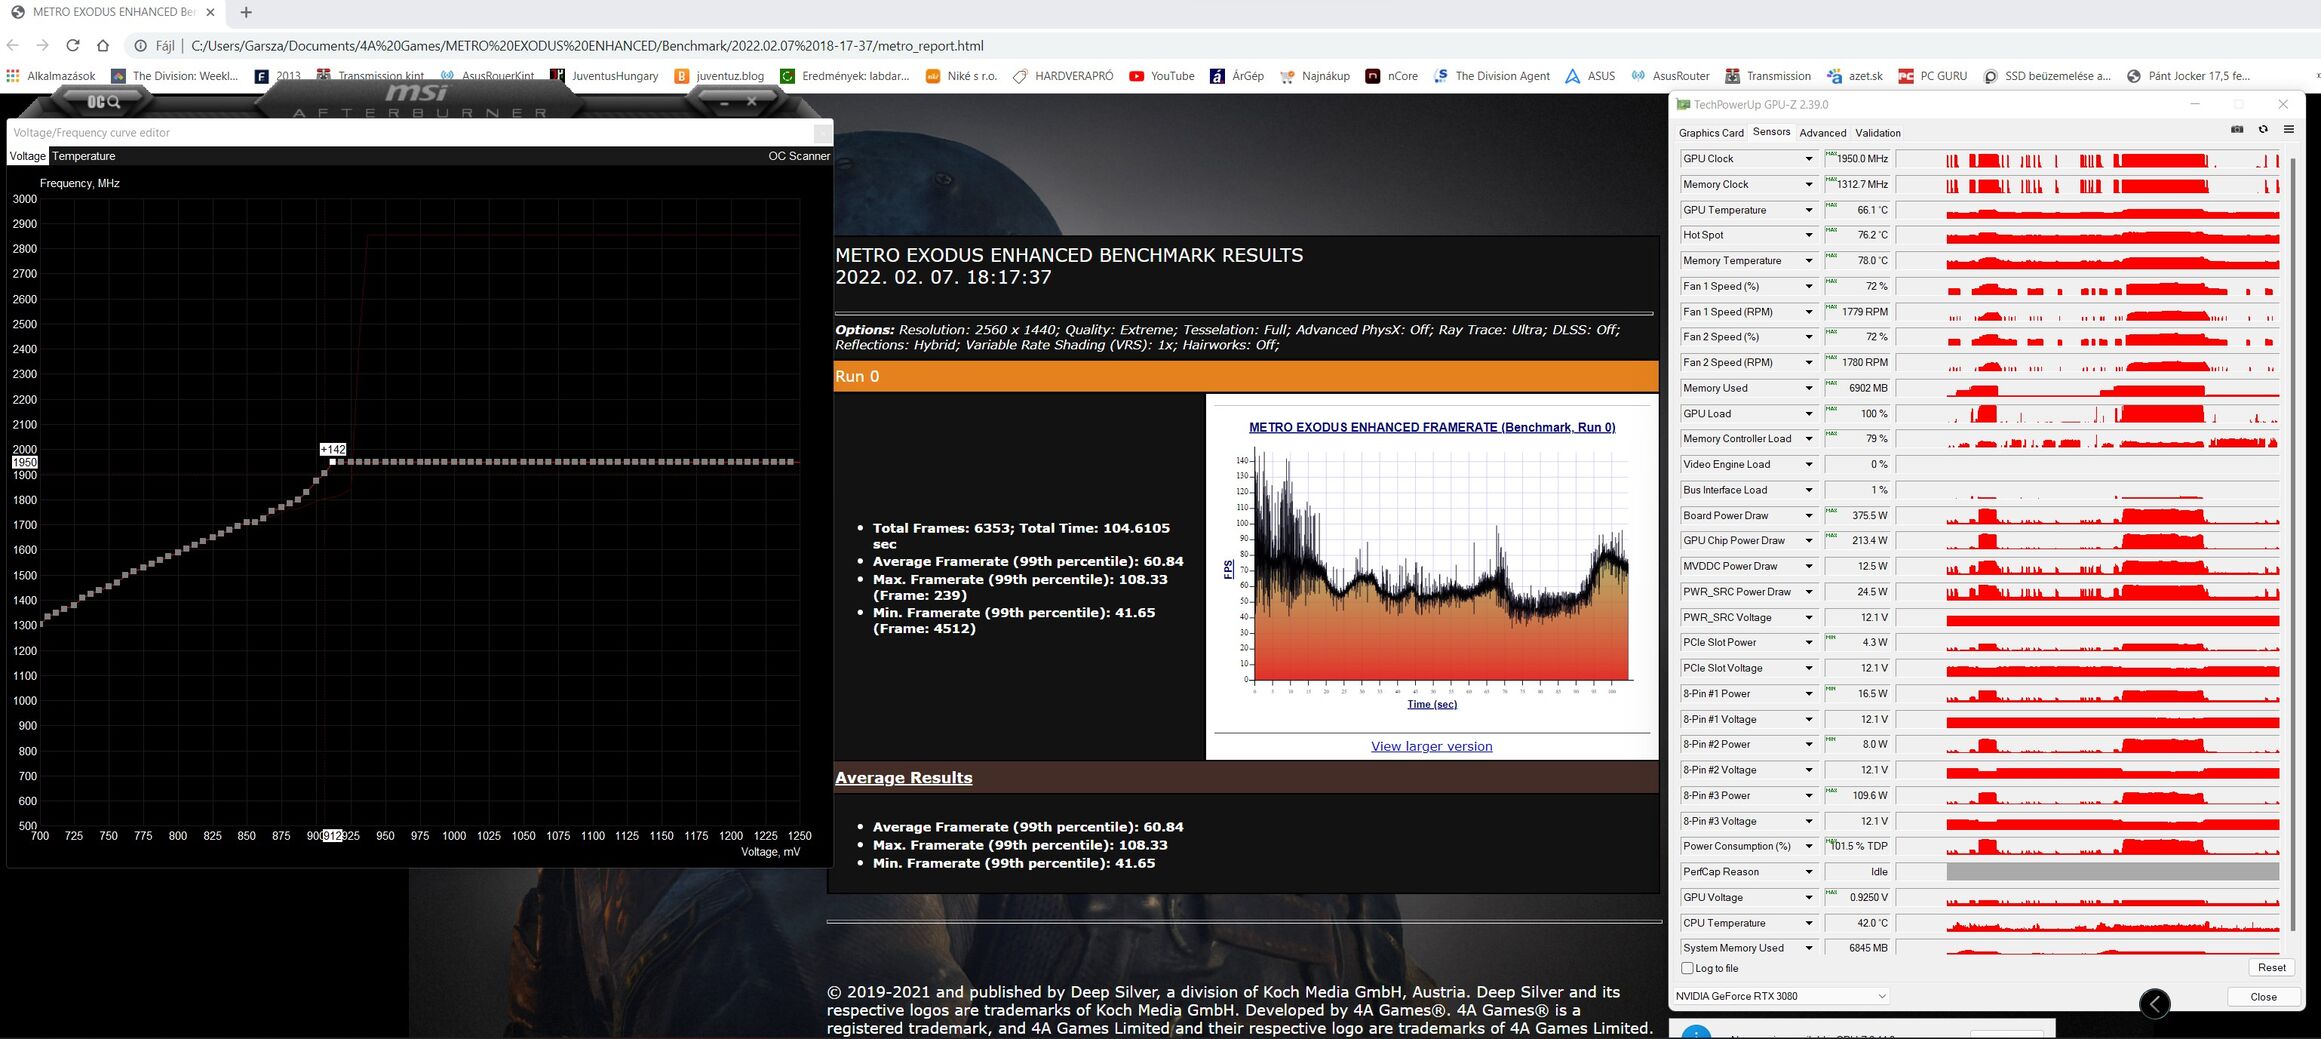Screen dimensions: 2321x1039
Task: Expand the CPU Temperature sensor dropdown
Action: coord(1808,923)
